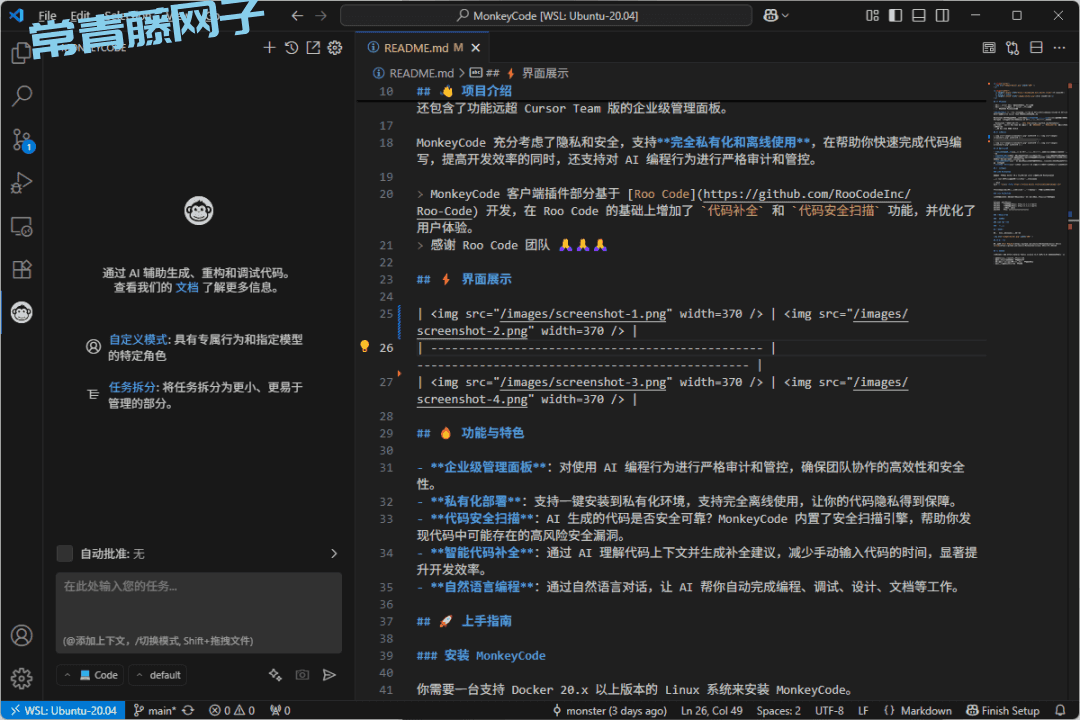Open the Search view in activity bar
The width and height of the screenshot is (1080, 720).
21,96
